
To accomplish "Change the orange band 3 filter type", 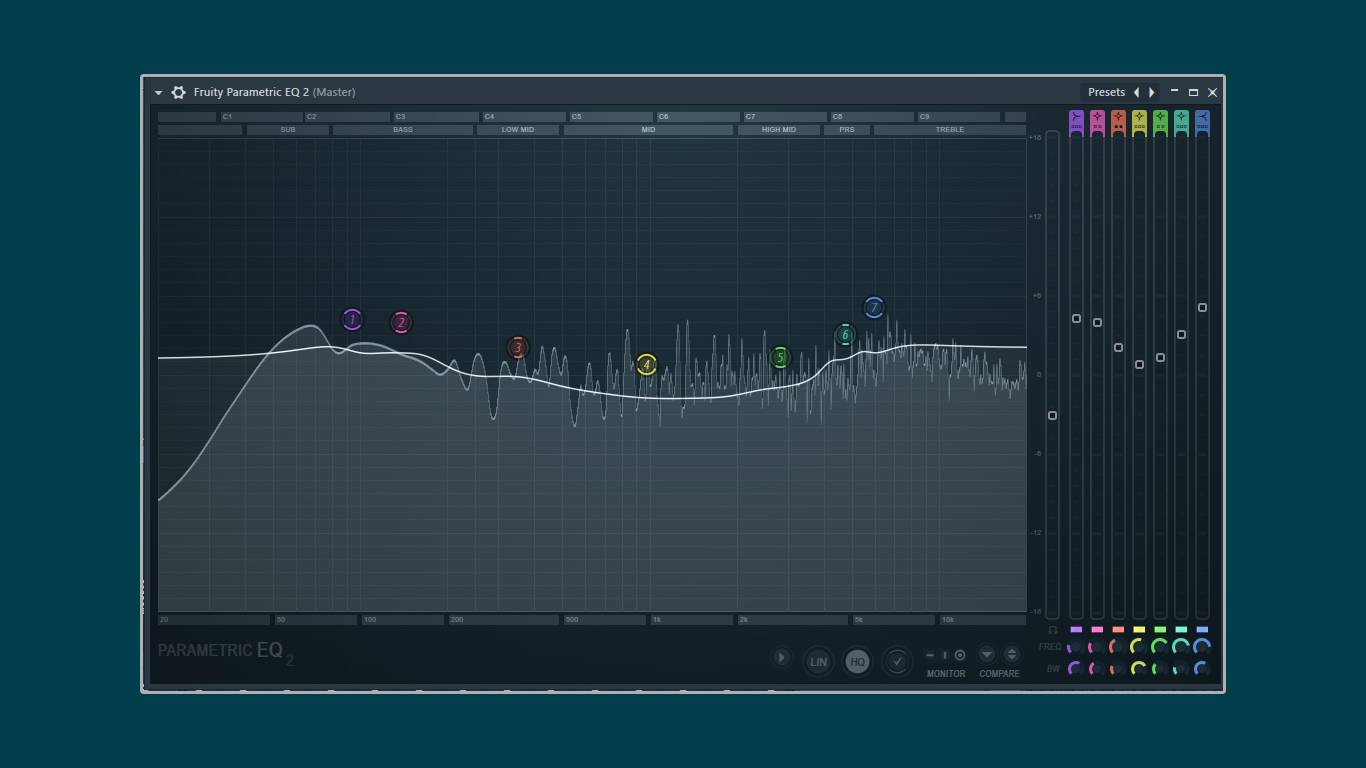I will 1118,121.
